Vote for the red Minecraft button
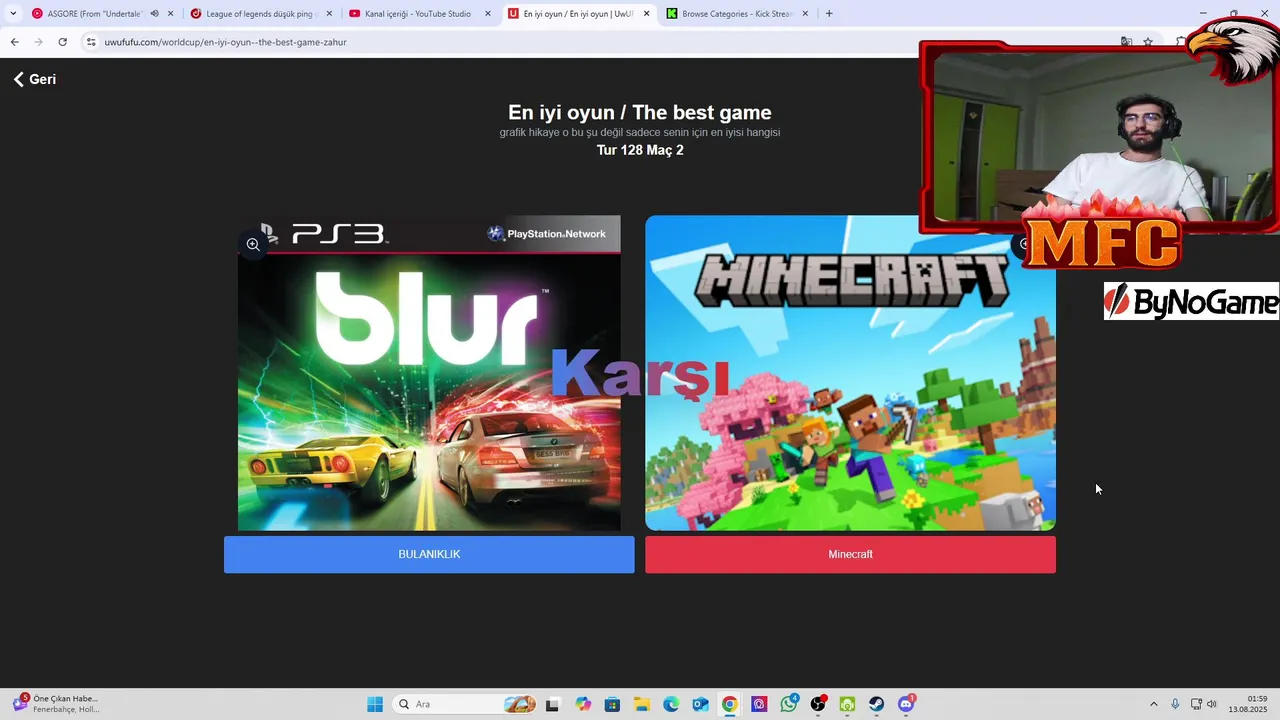This screenshot has height=720, width=1280. pyautogui.click(x=850, y=554)
